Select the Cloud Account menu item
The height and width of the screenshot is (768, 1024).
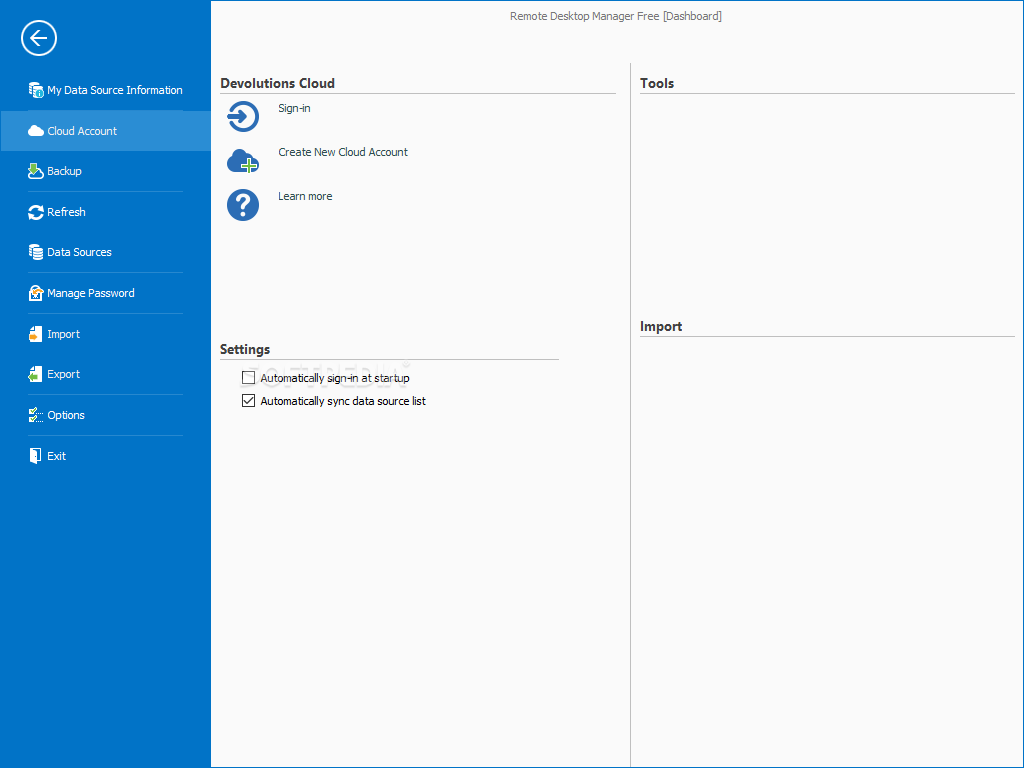click(106, 131)
